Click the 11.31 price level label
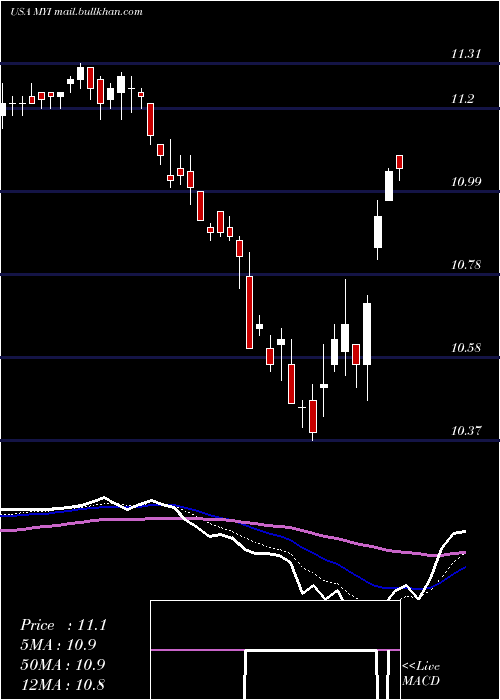Image resolution: width=500 pixels, height=700 pixels. click(x=466, y=54)
